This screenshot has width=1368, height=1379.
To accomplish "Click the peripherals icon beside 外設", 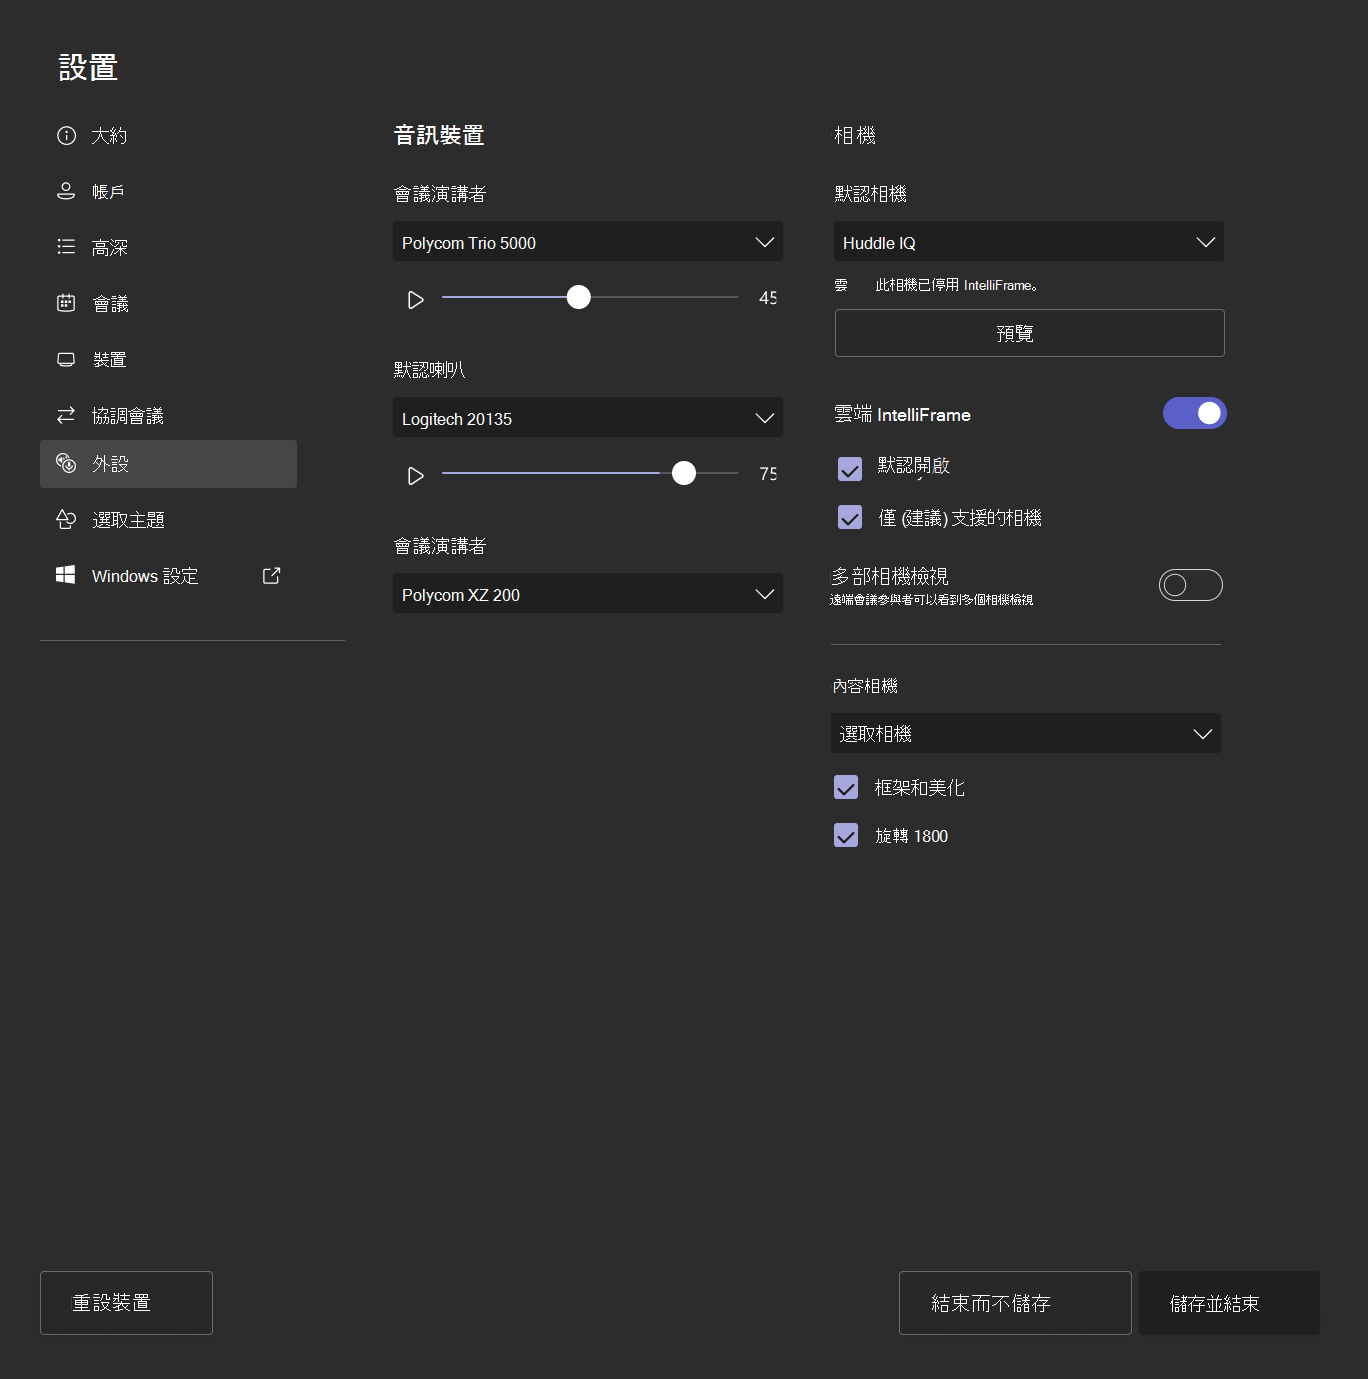I will coord(66,463).
